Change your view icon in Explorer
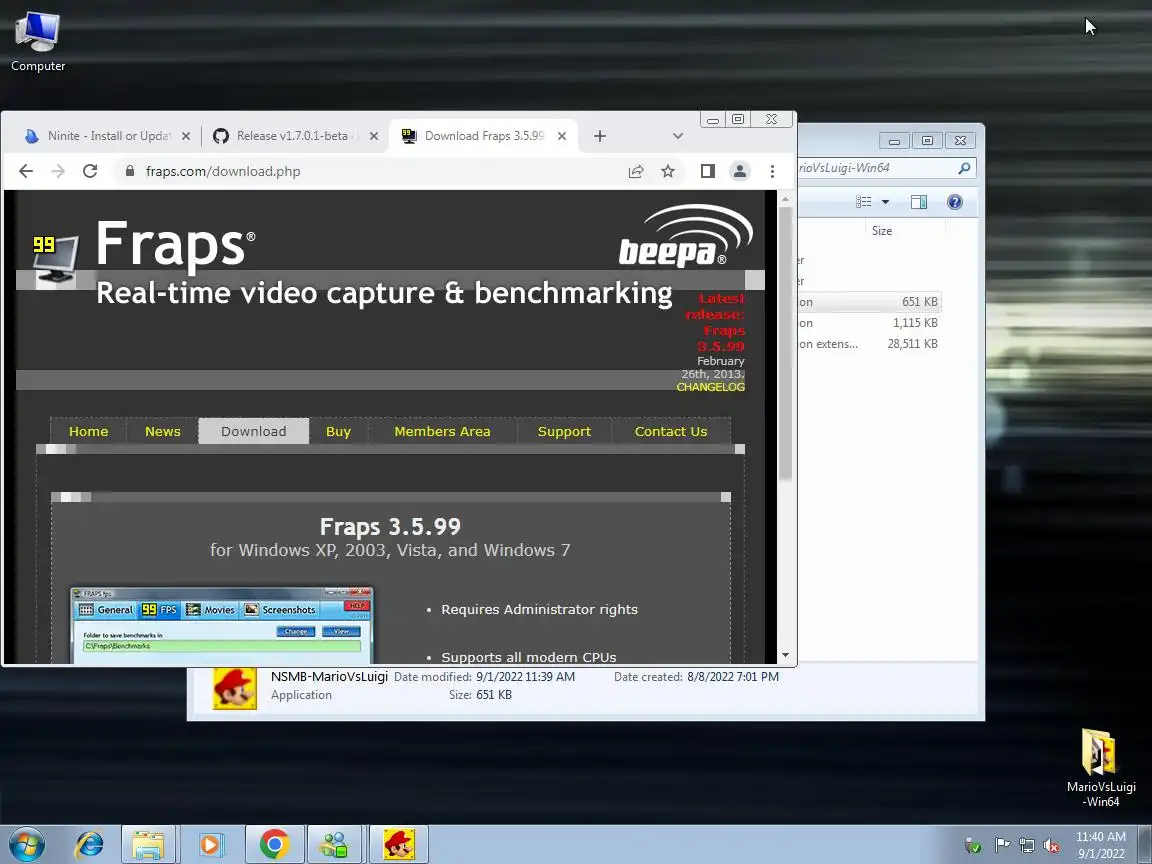1152x864 pixels. click(864, 202)
